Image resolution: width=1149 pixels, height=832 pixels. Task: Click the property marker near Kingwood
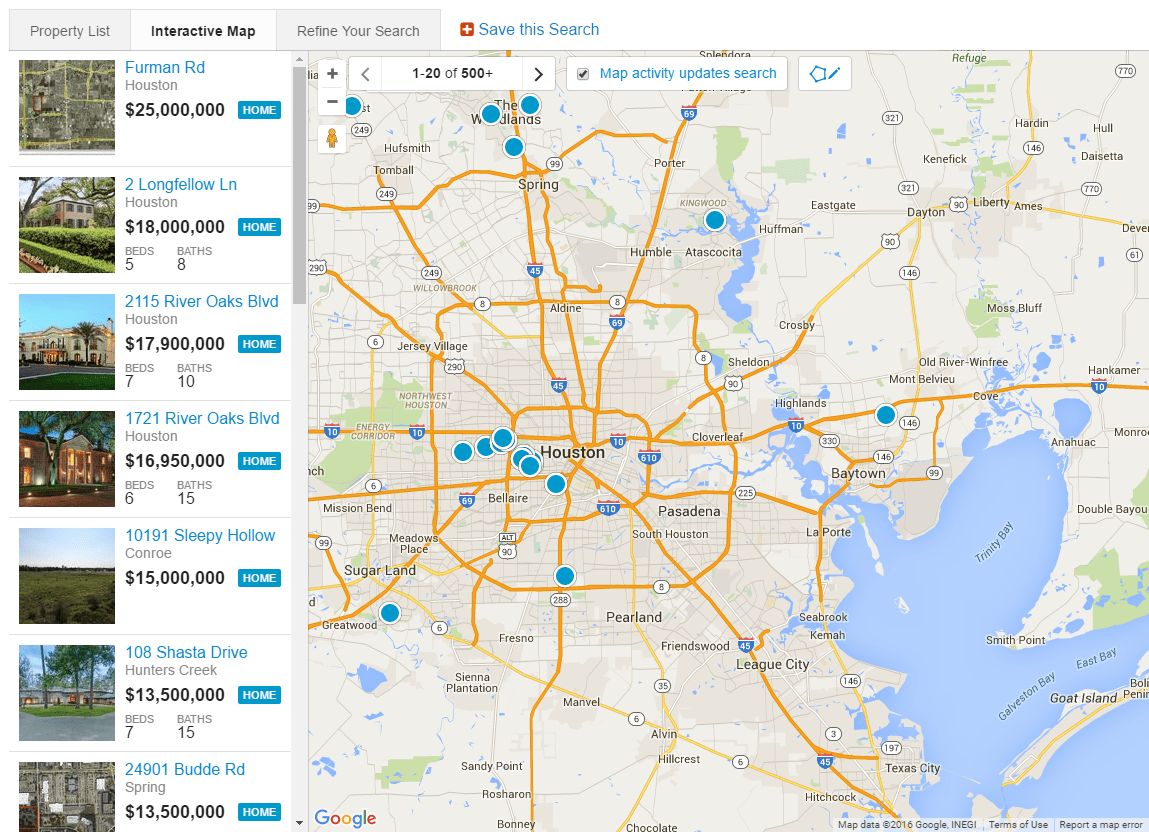click(714, 219)
